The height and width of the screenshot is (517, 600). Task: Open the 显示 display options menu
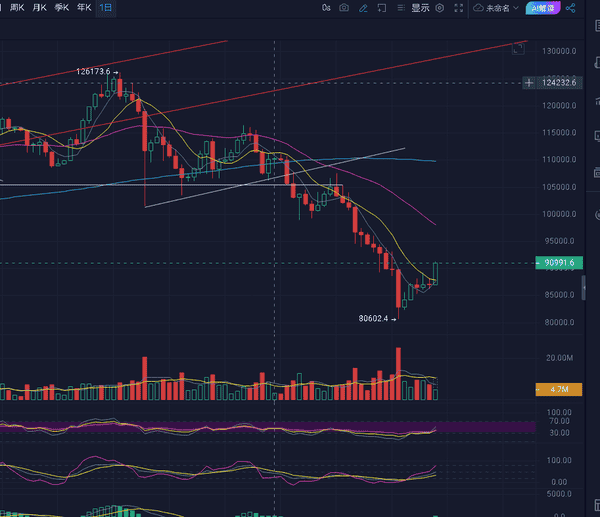(420, 7)
